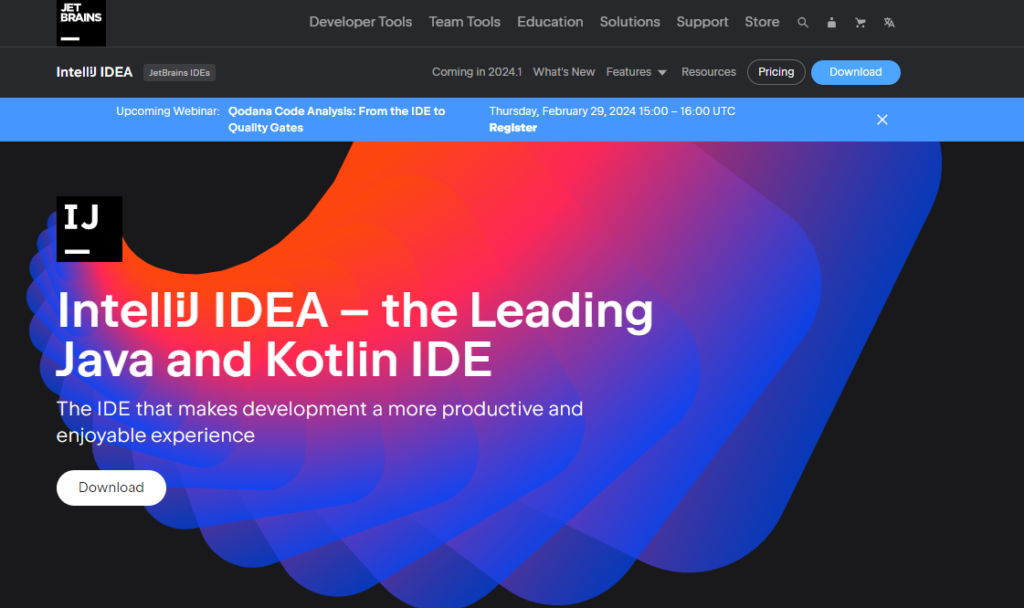Open the Resources page
This screenshot has width=1024, height=608.
click(x=709, y=72)
